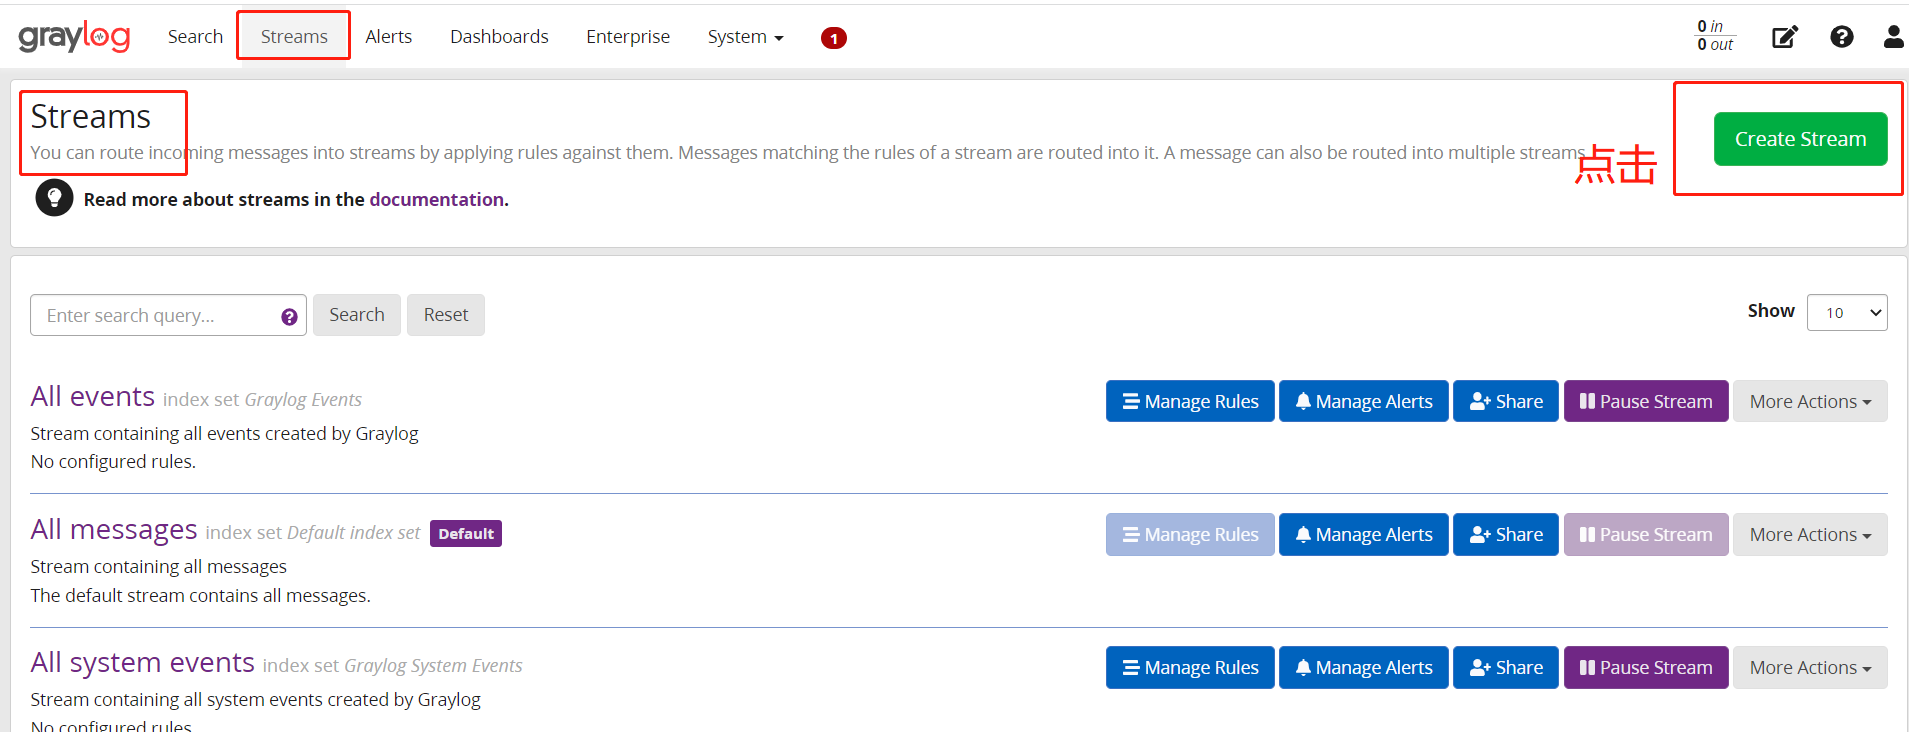Screen dimensions: 1909x732
Task: Open the Alerts page
Action: pyautogui.click(x=388, y=37)
